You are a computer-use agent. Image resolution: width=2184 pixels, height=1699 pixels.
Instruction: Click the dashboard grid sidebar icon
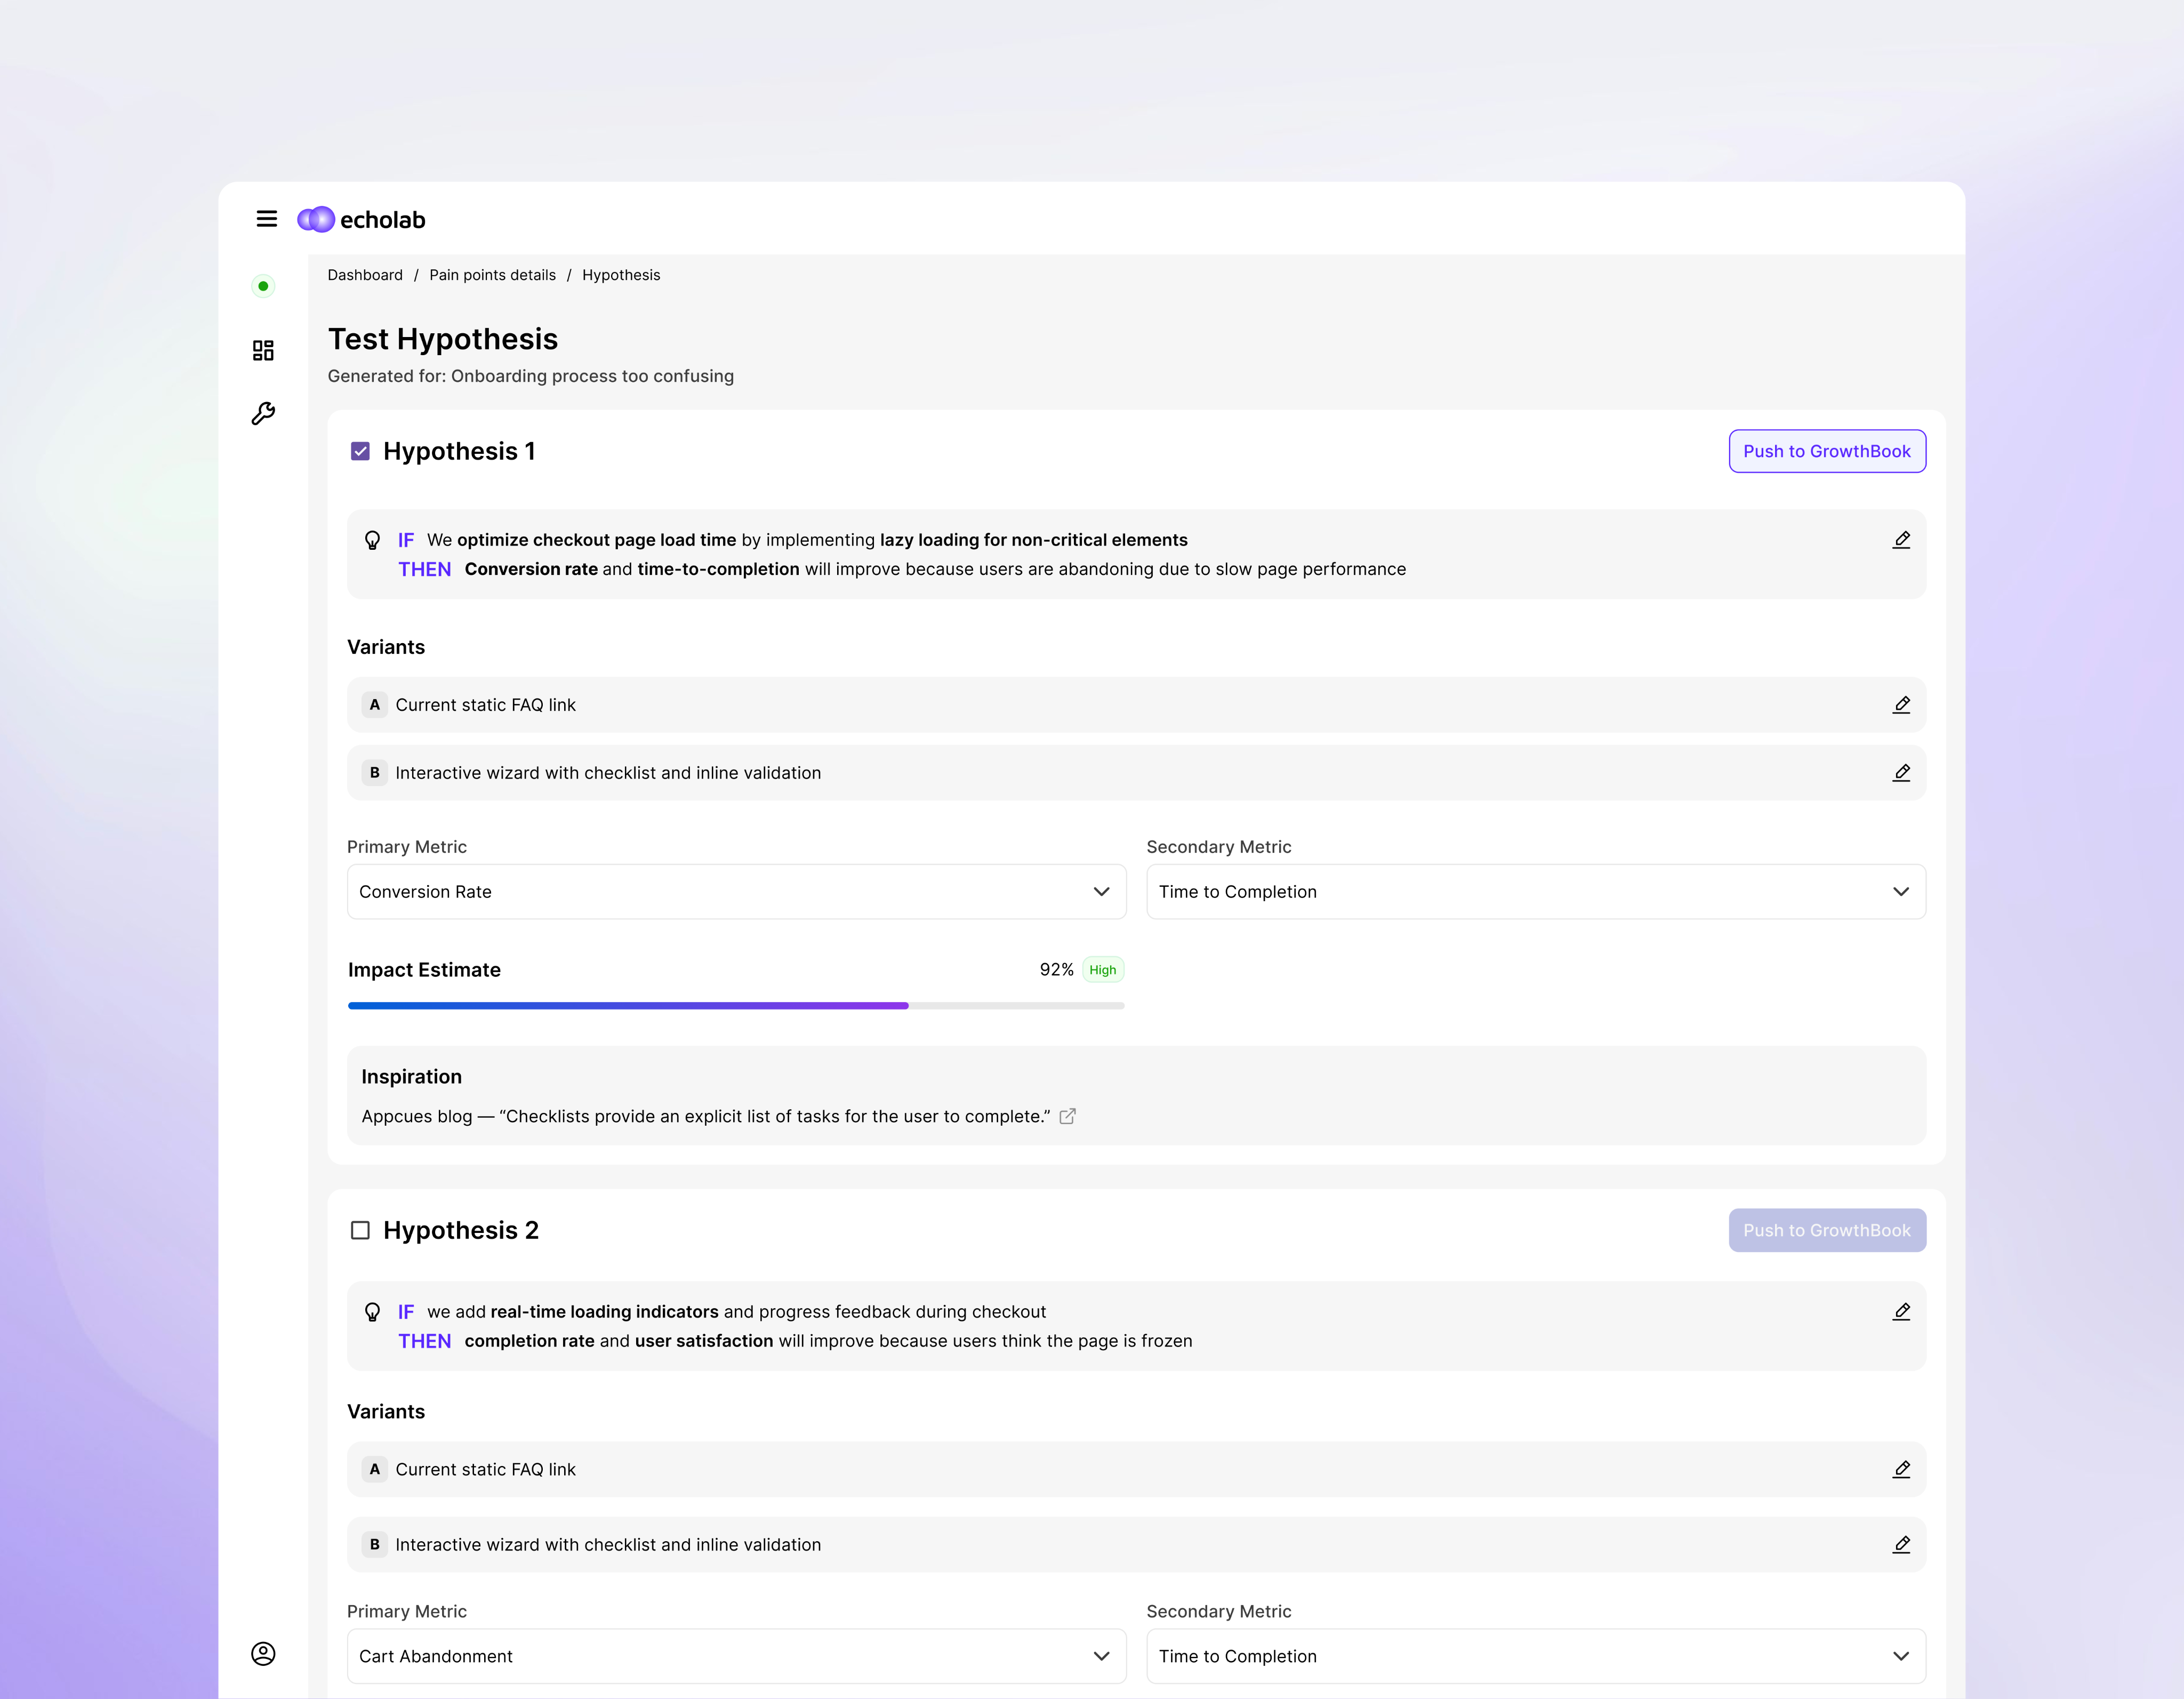pyautogui.click(x=263, y=350)
